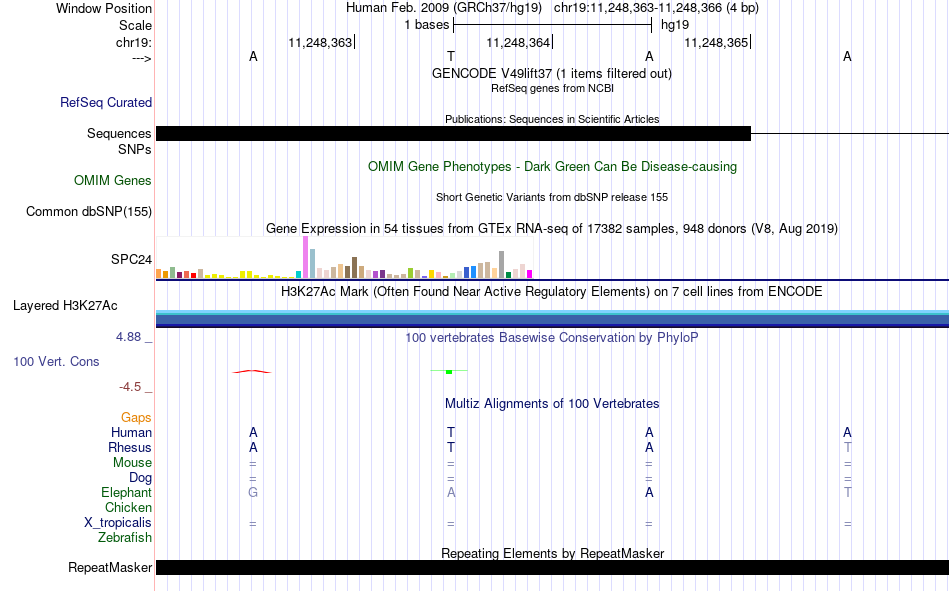Click the SPC24 gene expression label
The height and width of the screenshot is (591, 950).
(x=131, y=259)
